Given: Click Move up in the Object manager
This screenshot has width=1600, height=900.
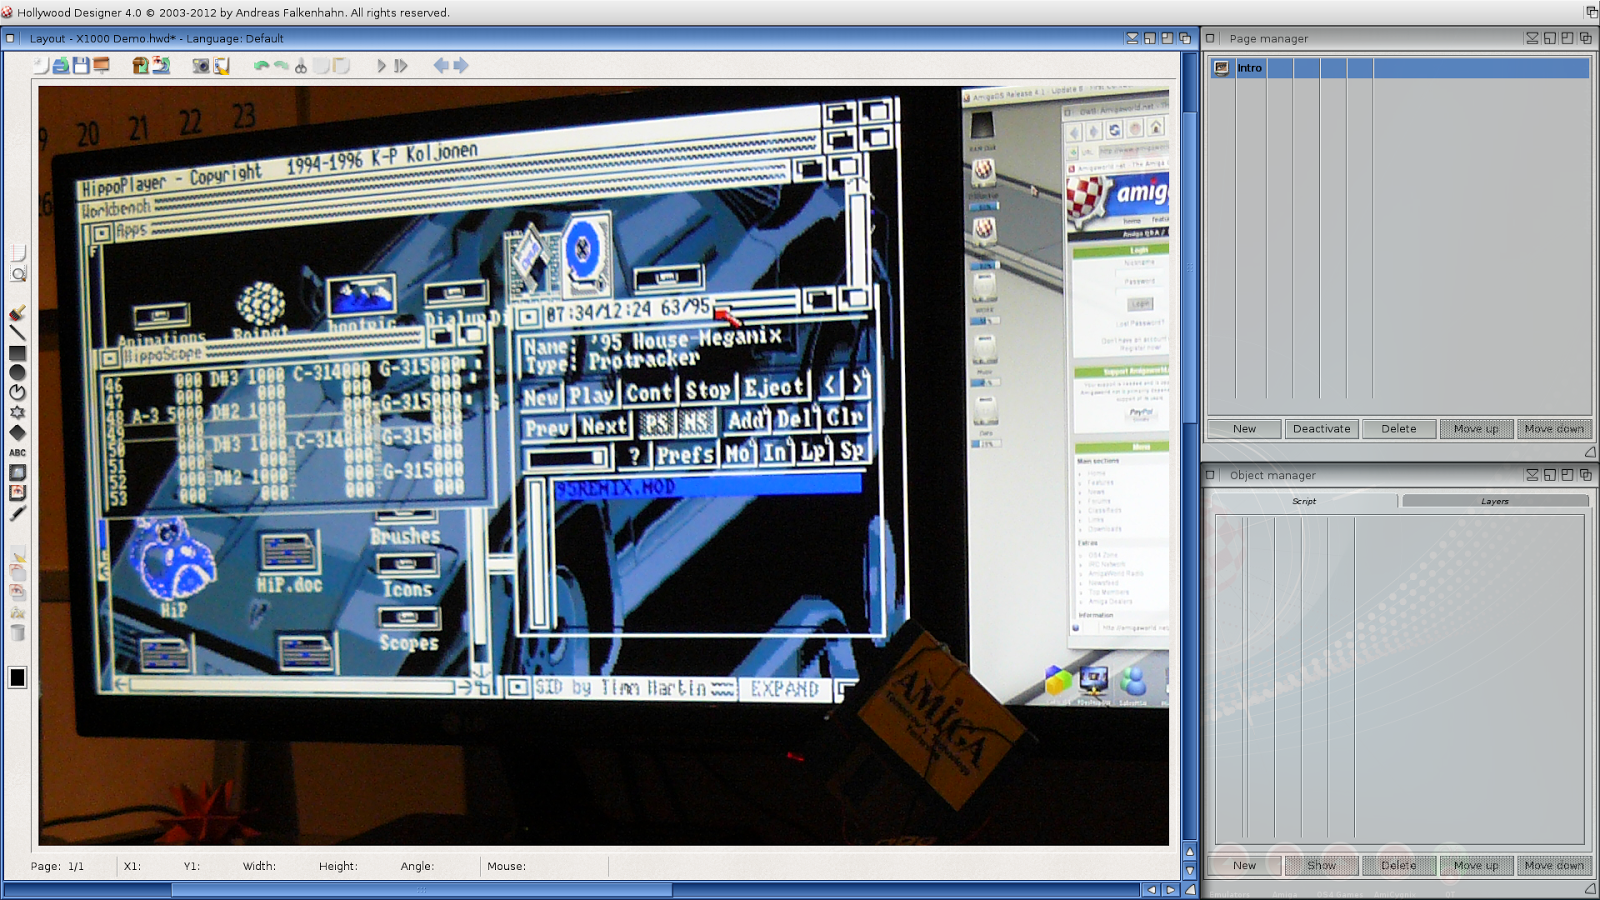Looking at the screenshot, I should click(x=1476, y=866).
